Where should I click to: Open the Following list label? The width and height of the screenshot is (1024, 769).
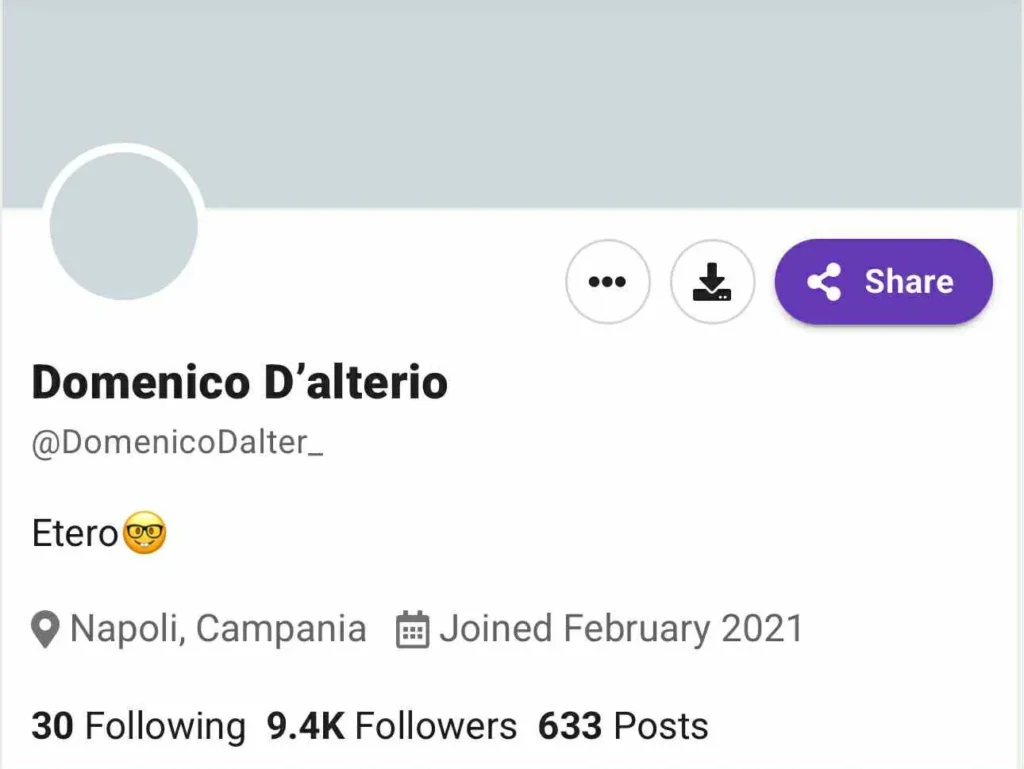point(165,726)
